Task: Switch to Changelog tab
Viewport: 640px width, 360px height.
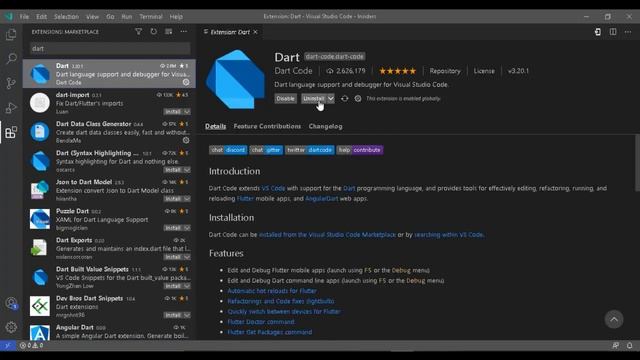Action: click(x=325, y=126)
